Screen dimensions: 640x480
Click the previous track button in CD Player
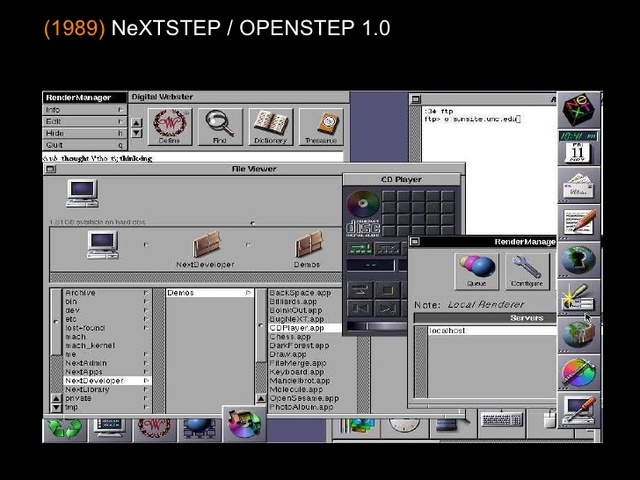point(360,309)
